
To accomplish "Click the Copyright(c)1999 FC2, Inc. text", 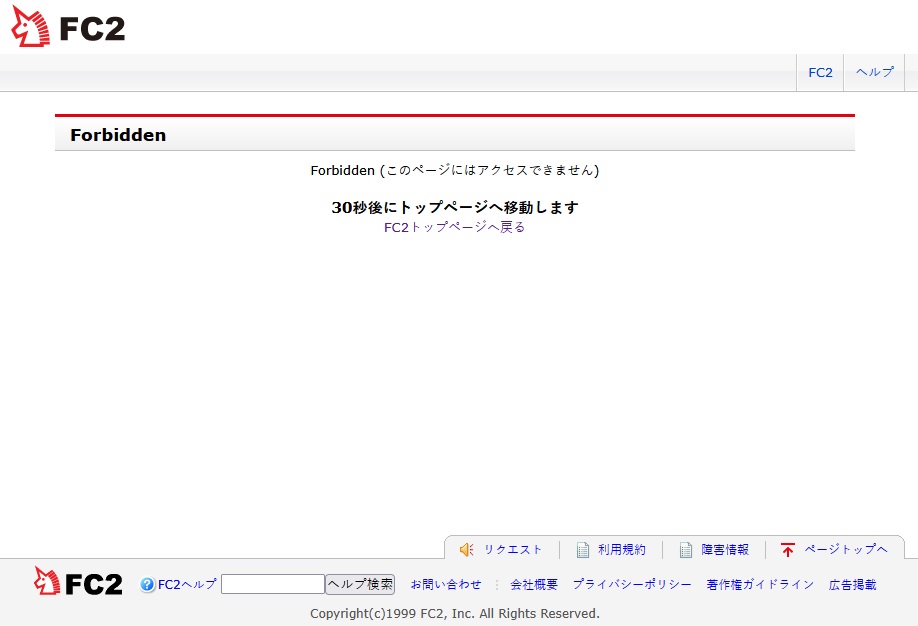I will tap(455, 614).
